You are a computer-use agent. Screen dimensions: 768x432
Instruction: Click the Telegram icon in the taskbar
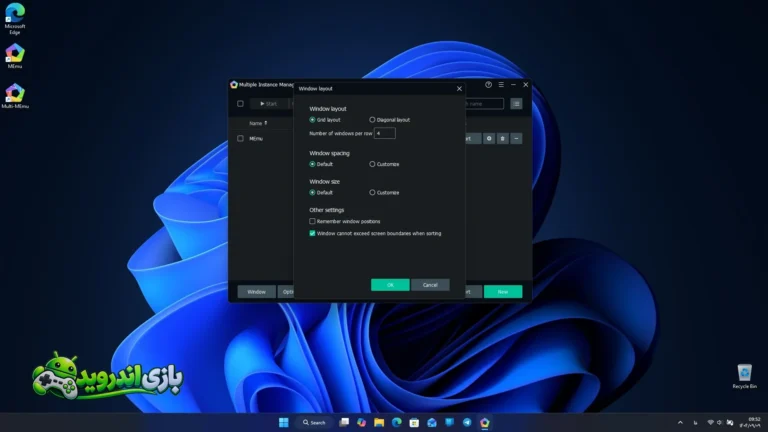467,422
